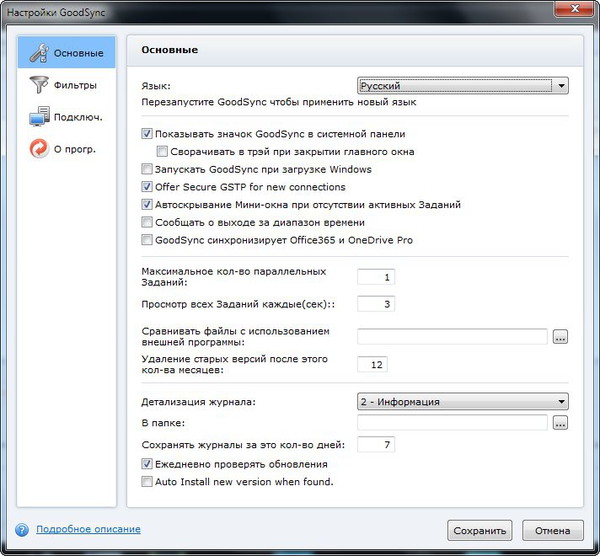This screenshot has height=556, width=600.
Task: Expand the Детализация журнала dropdown
Action: [463, 402]
